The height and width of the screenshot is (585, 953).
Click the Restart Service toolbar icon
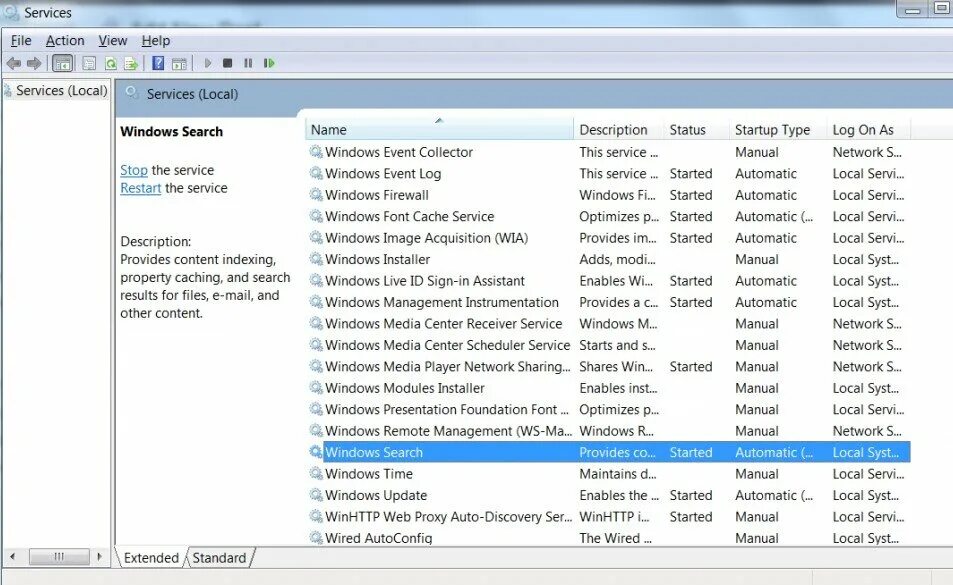coord(269,63)
